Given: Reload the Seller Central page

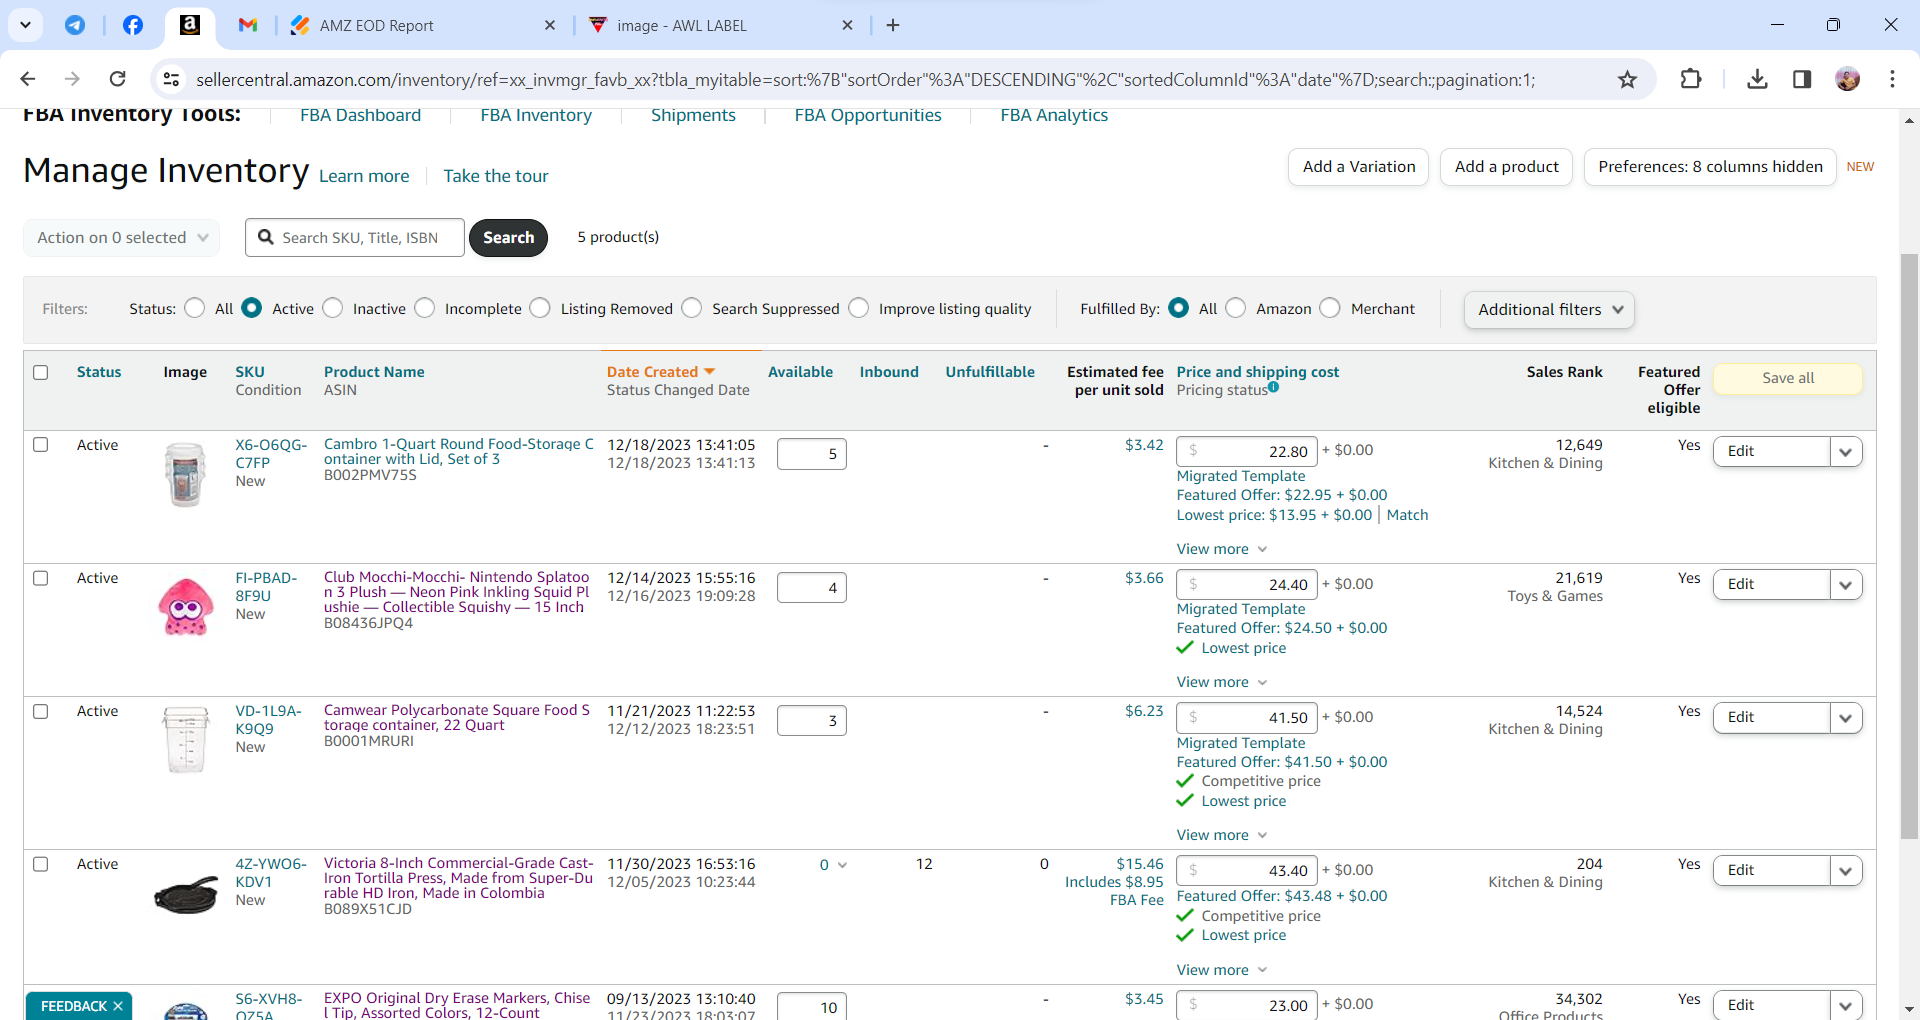Looking at the screenshot, I should click(117, 79).
